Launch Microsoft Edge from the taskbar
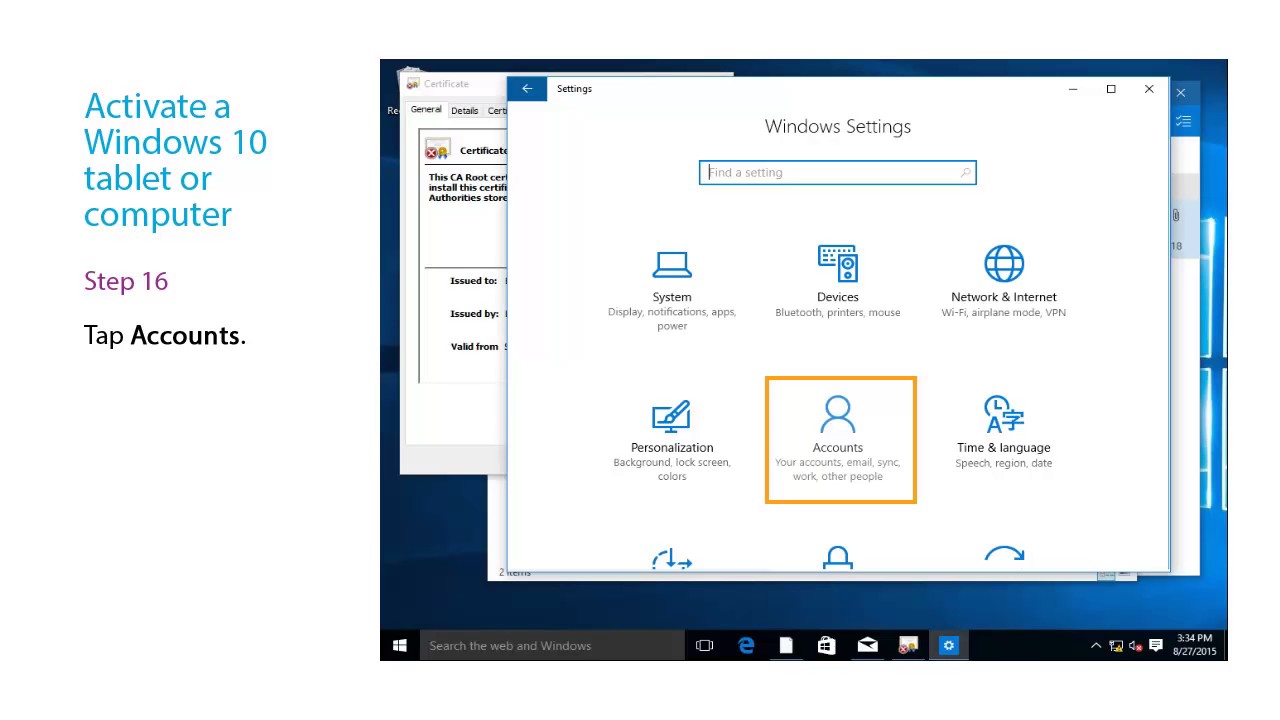The image size is (1280, 720). [x=746, y=646]
